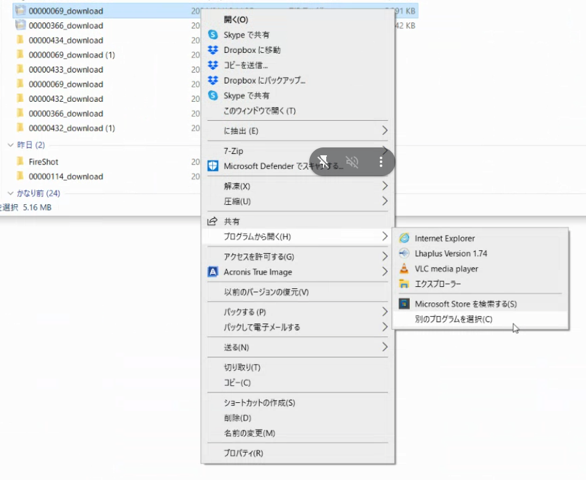Open the three-dot menu on floating overlay

click(x=380, y=161)
